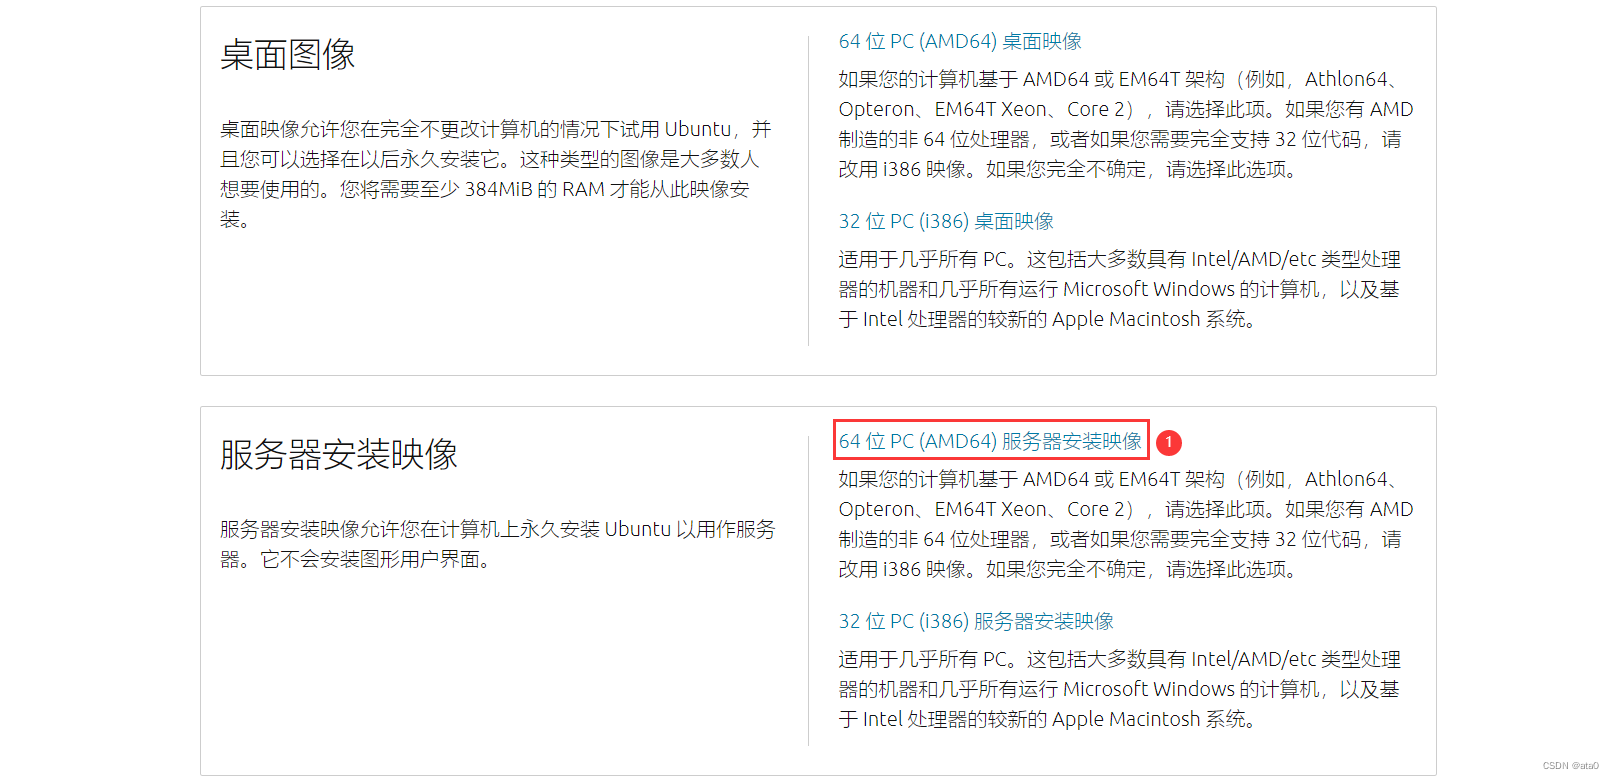Select the 服务器安装映像 heading
This screenshot has height=779, width=1614.
[339, 454]
